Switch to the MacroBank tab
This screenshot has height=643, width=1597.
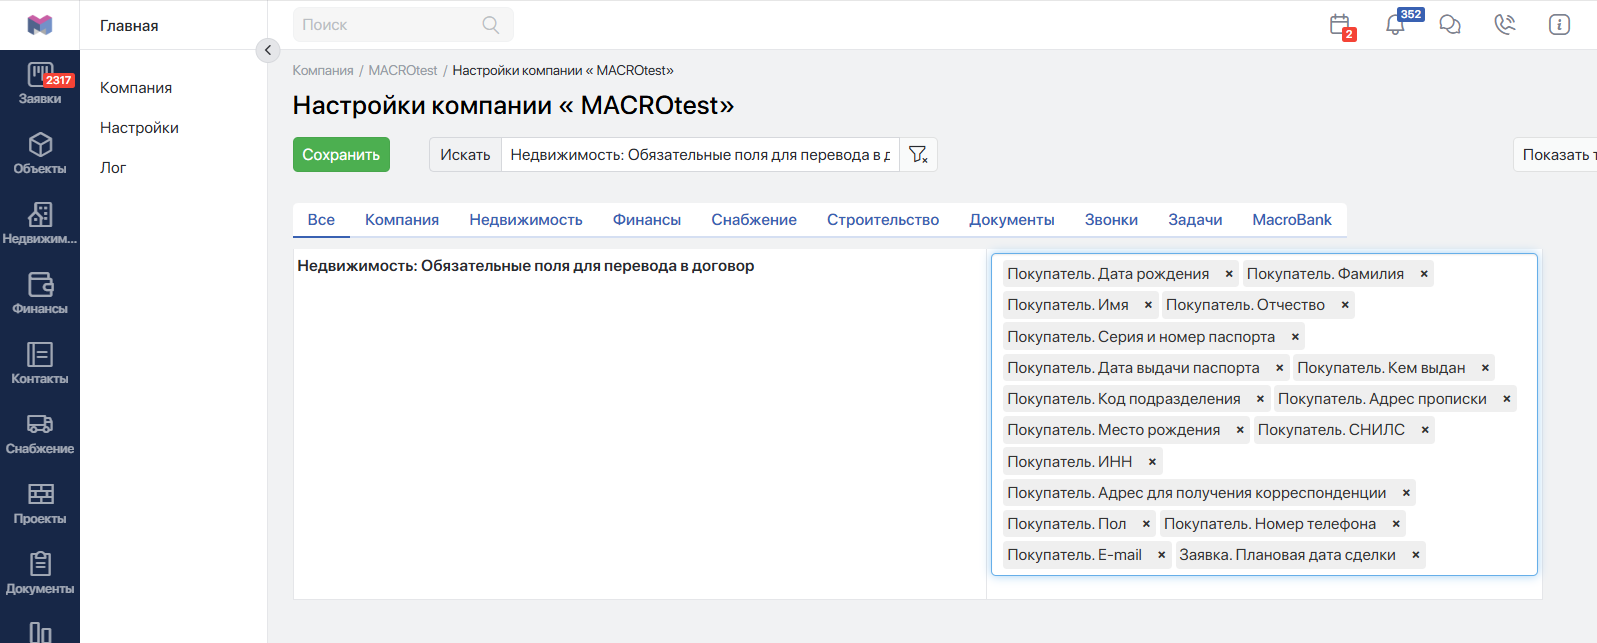coord(1292,220)
